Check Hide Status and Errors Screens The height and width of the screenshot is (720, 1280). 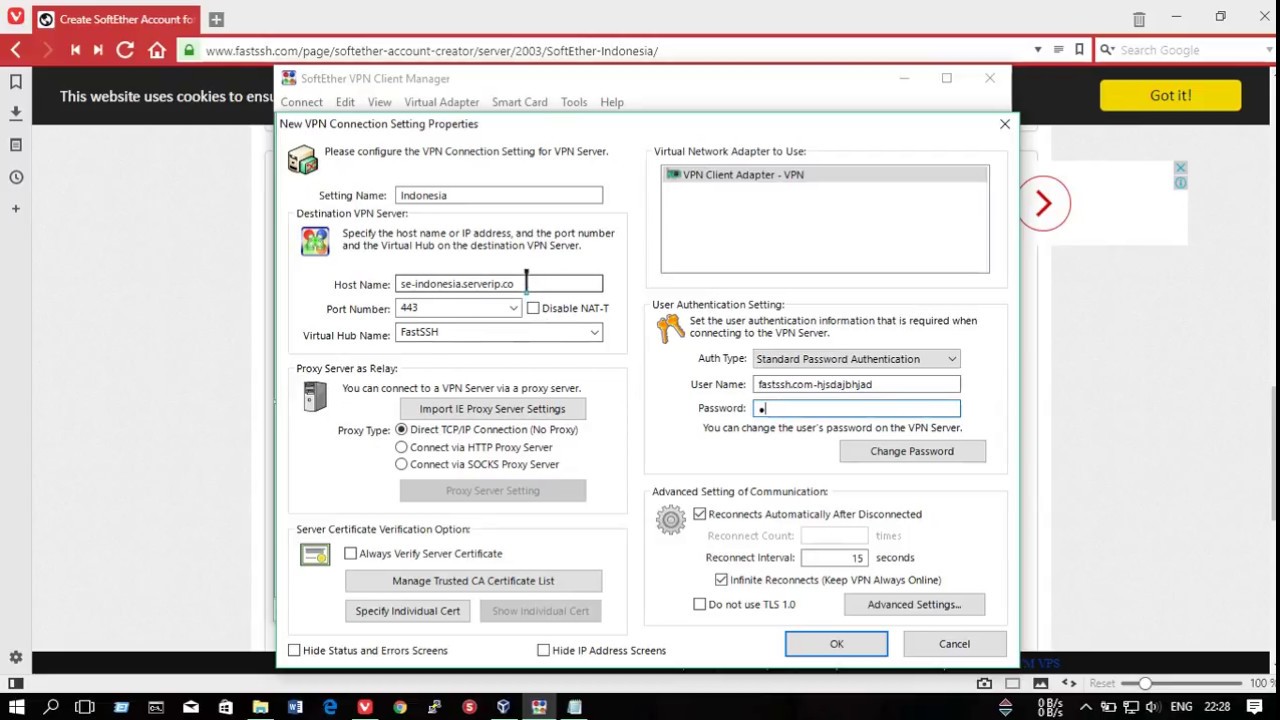[294, 650]
